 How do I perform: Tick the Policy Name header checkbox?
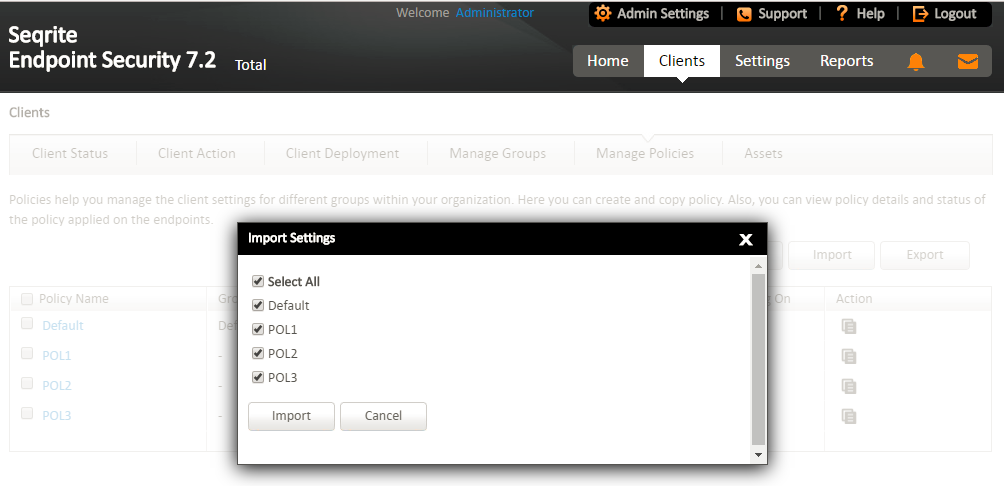(27, 298)
